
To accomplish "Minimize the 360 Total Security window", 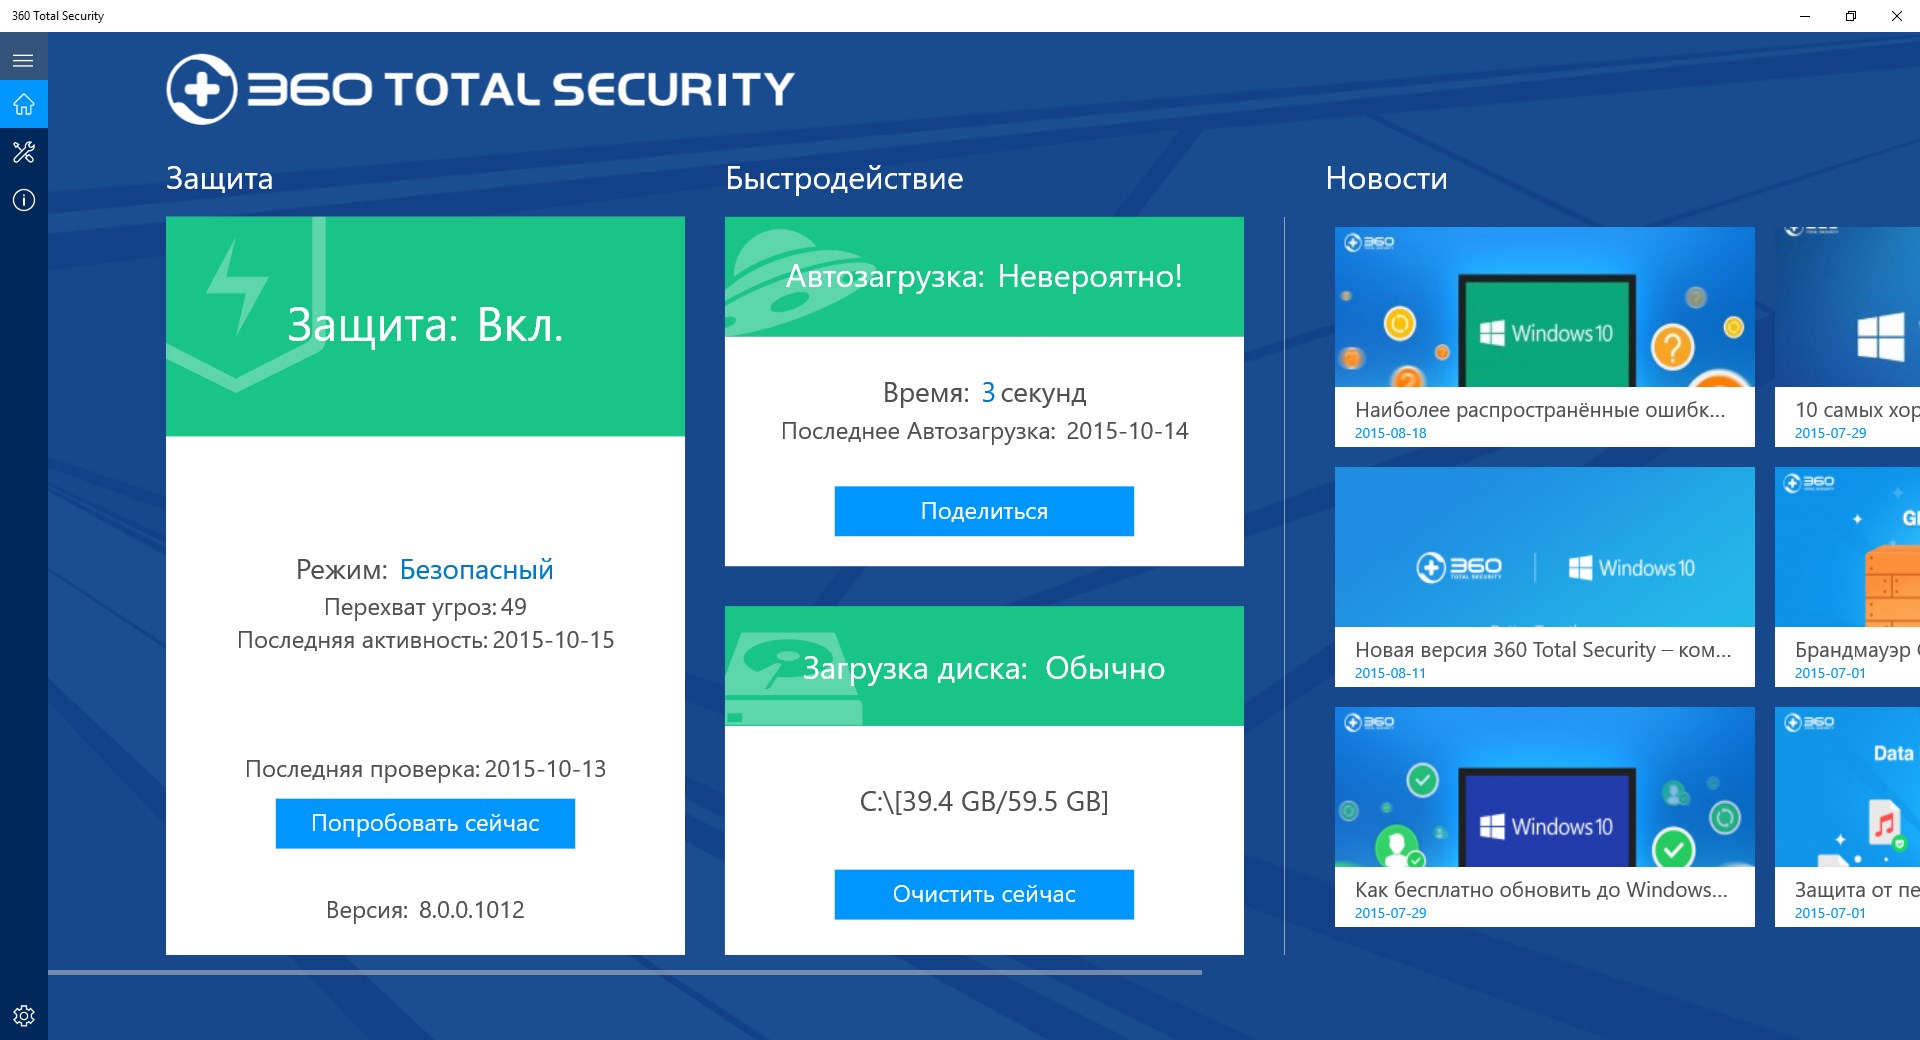I will 1805,16.
